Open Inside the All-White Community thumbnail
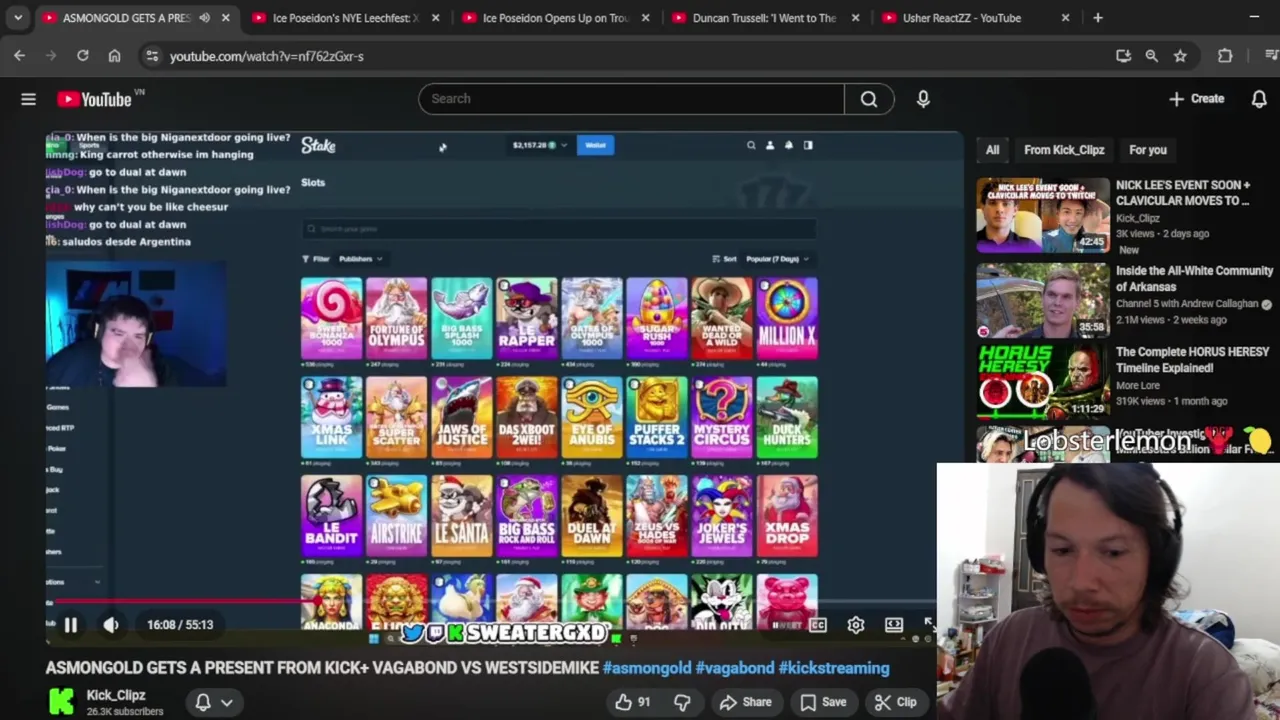 click(x=1043, y=301)
